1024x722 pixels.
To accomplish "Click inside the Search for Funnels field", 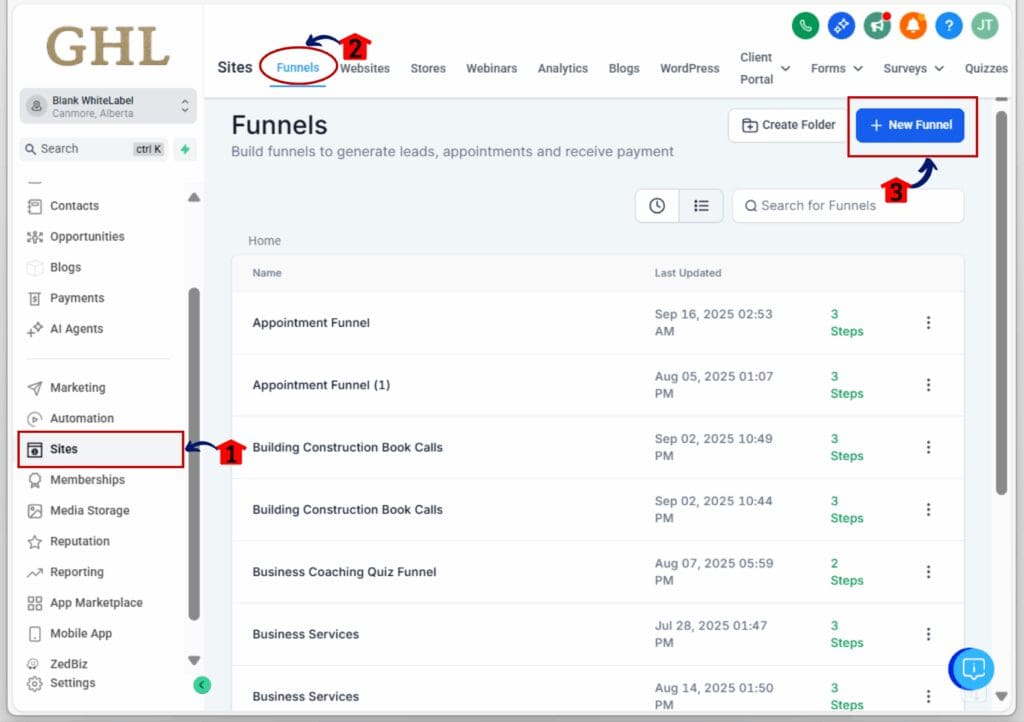I will [x=847, y=205].
